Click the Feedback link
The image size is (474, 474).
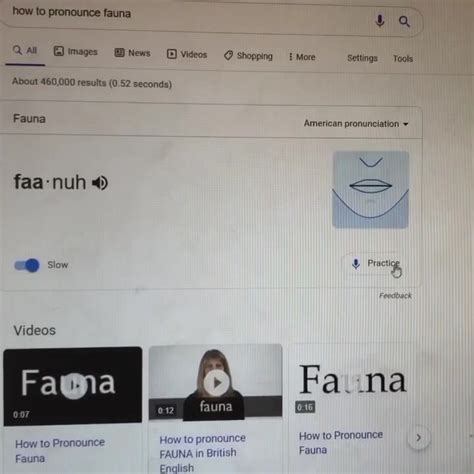tap(395, 295)
